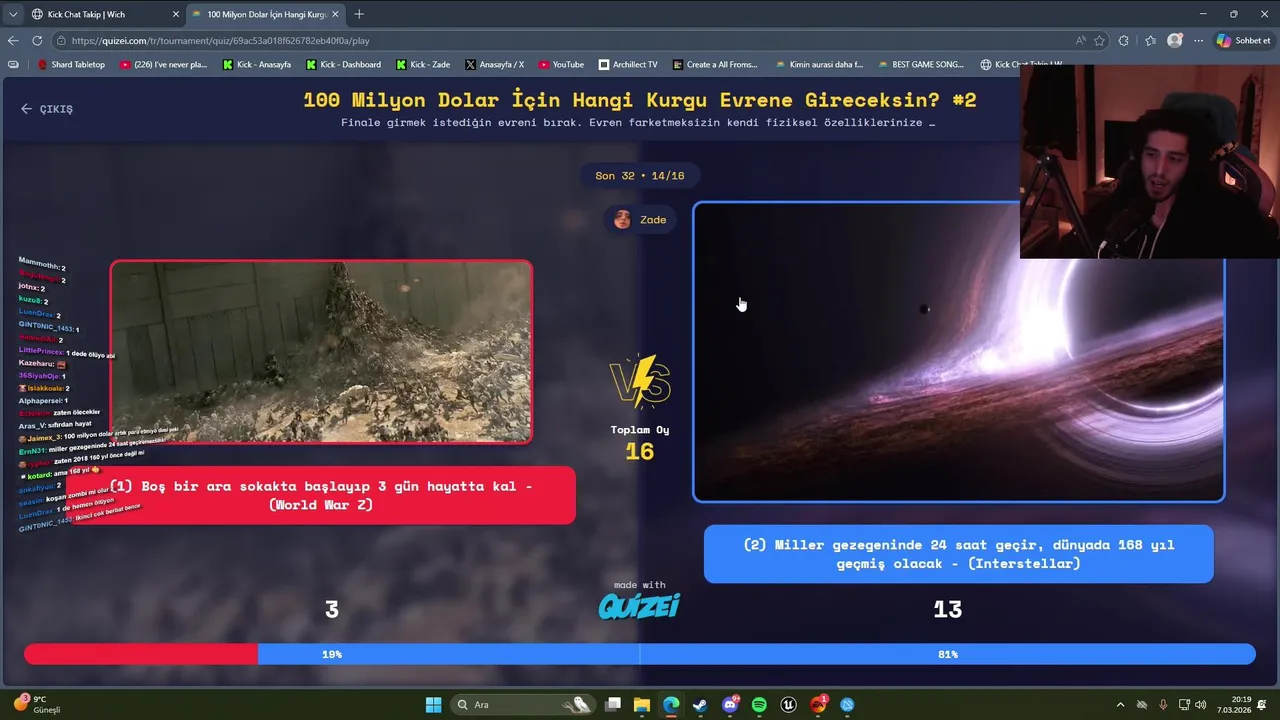Open Task View on taskbar
1280x720 pixels.
pos(613,705)
